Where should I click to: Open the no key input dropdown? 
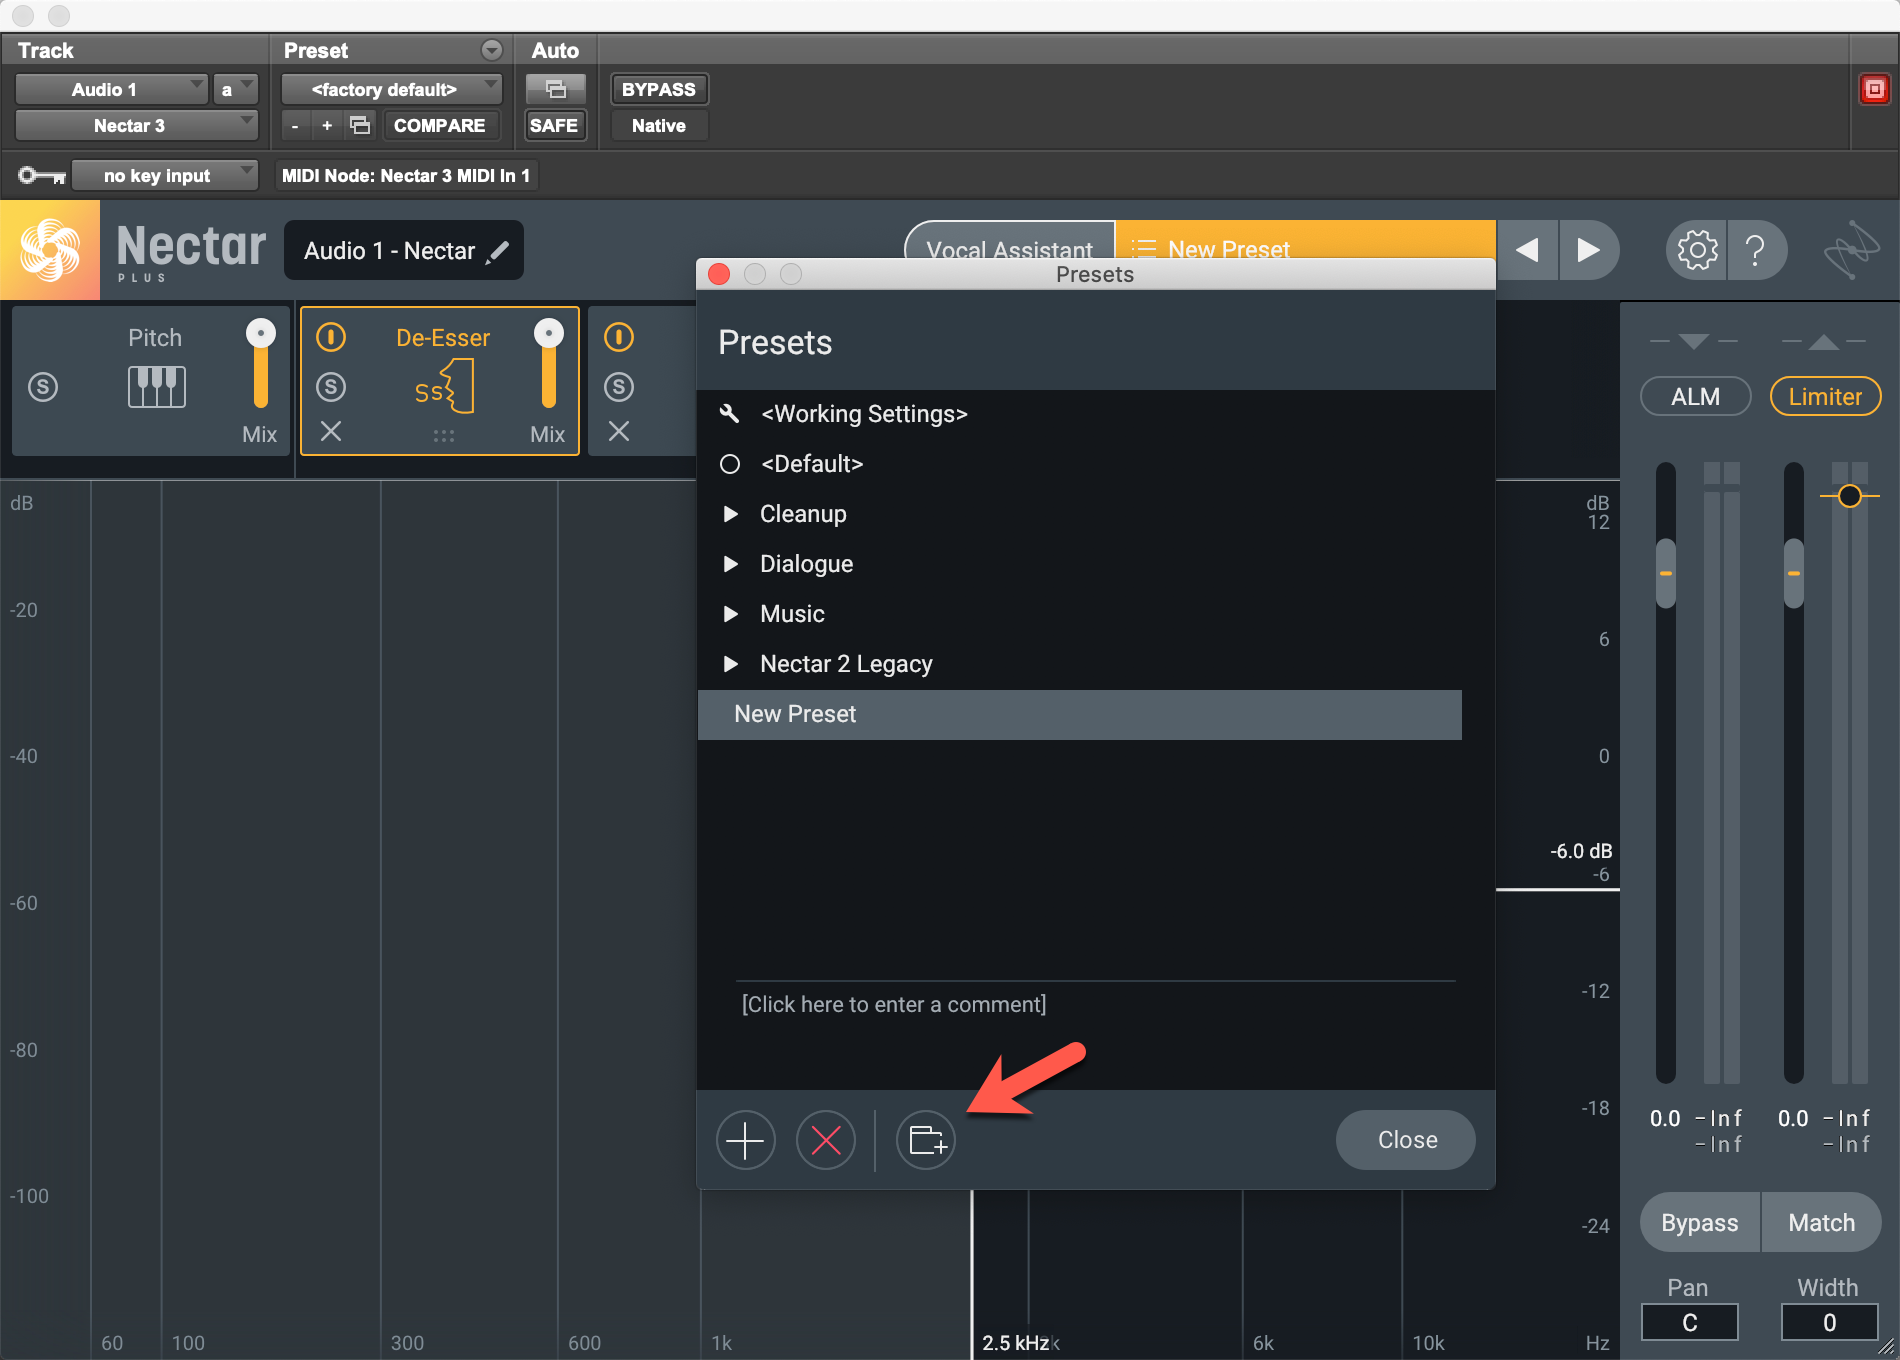point(165,176)
